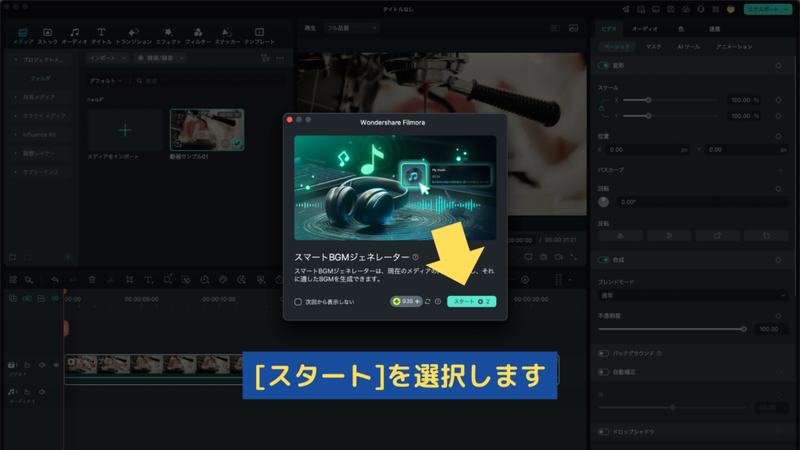
Task: Open the 録画/録音 dropdown
Action: (x=160, y=58)
